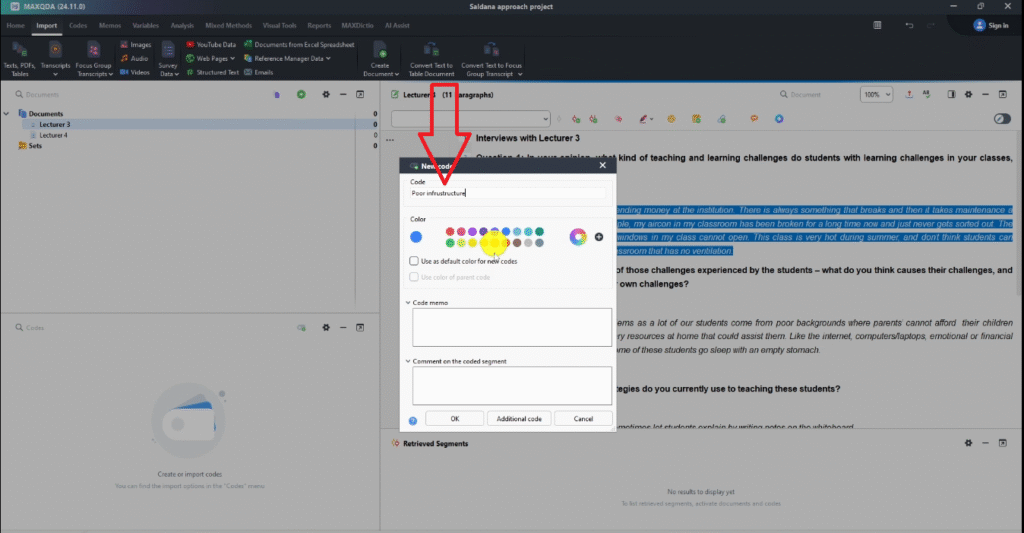The height and width of the screenshot is (533, 1024).
Task: Open the 100% zoom level dropdown
Action: [877, 94]
